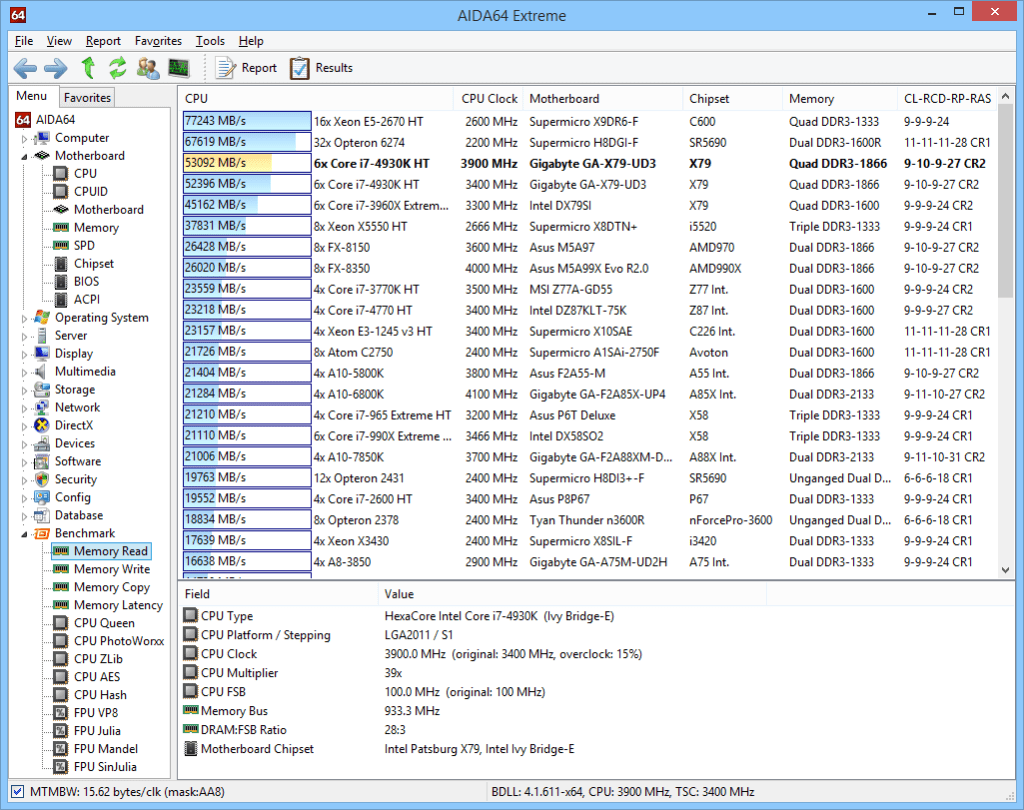Image resolution: width=1024 pixels, height=810 pixels.
Task: Click the CPU PhotoWorxx benchmark icon
Action: tap(61, 641)
